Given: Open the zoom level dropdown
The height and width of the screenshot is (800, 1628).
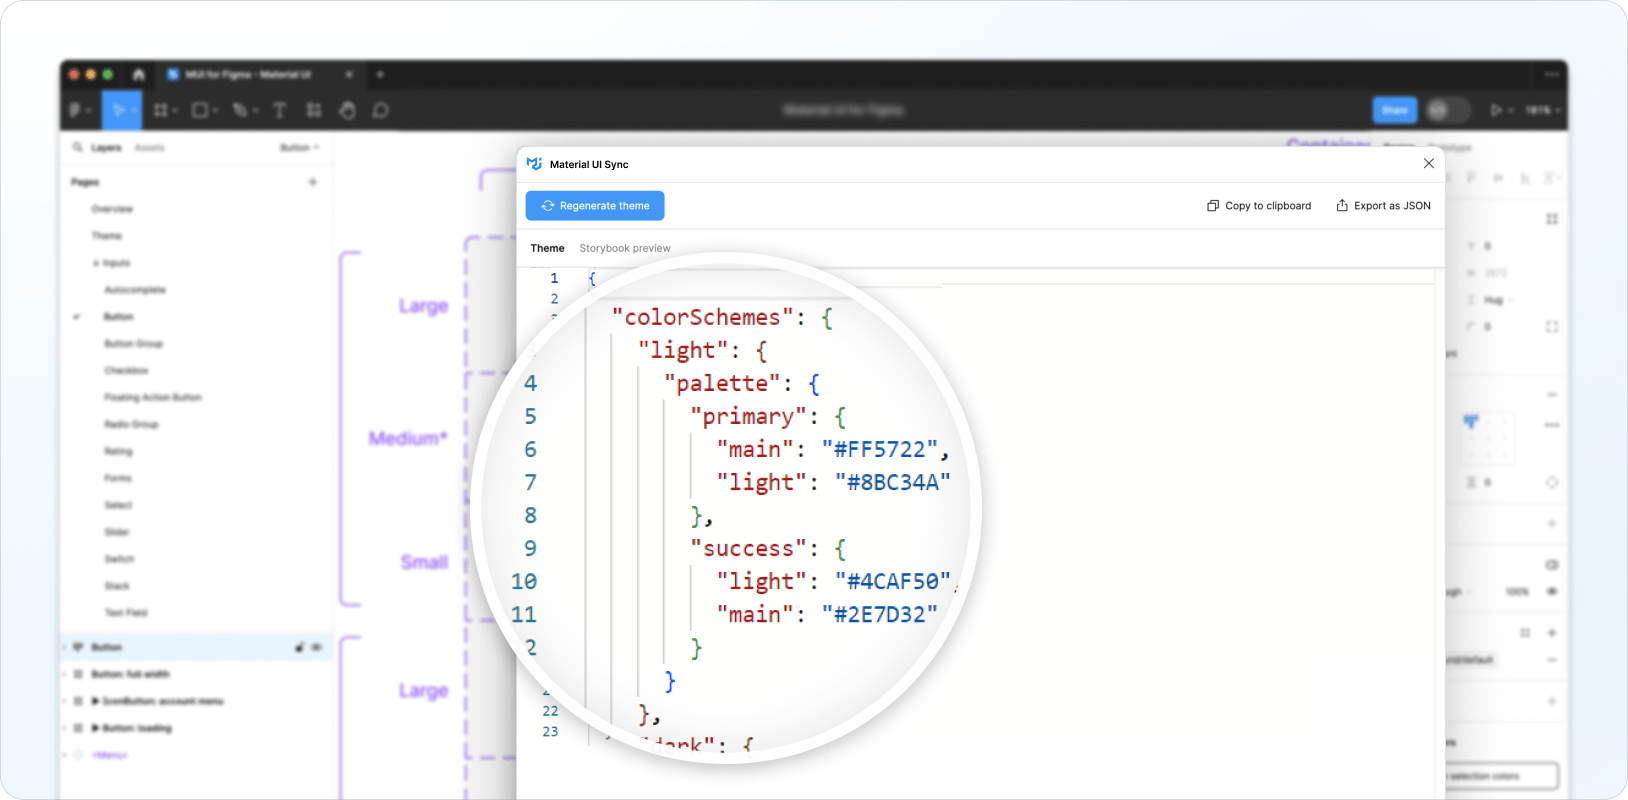Looking at the screenshot, I should pyautogui.click(x=1543, y=110).
